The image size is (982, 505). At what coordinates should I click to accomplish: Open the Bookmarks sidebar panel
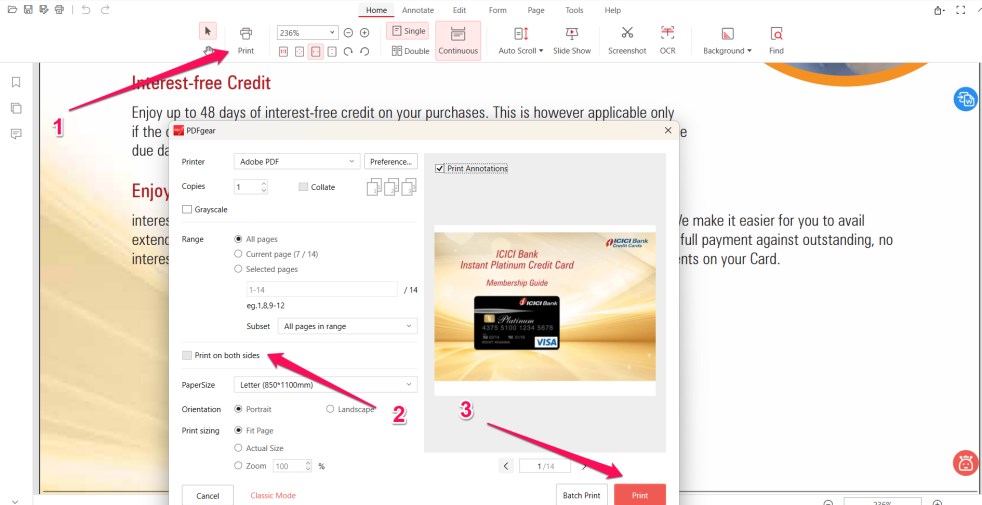(16, 82)
